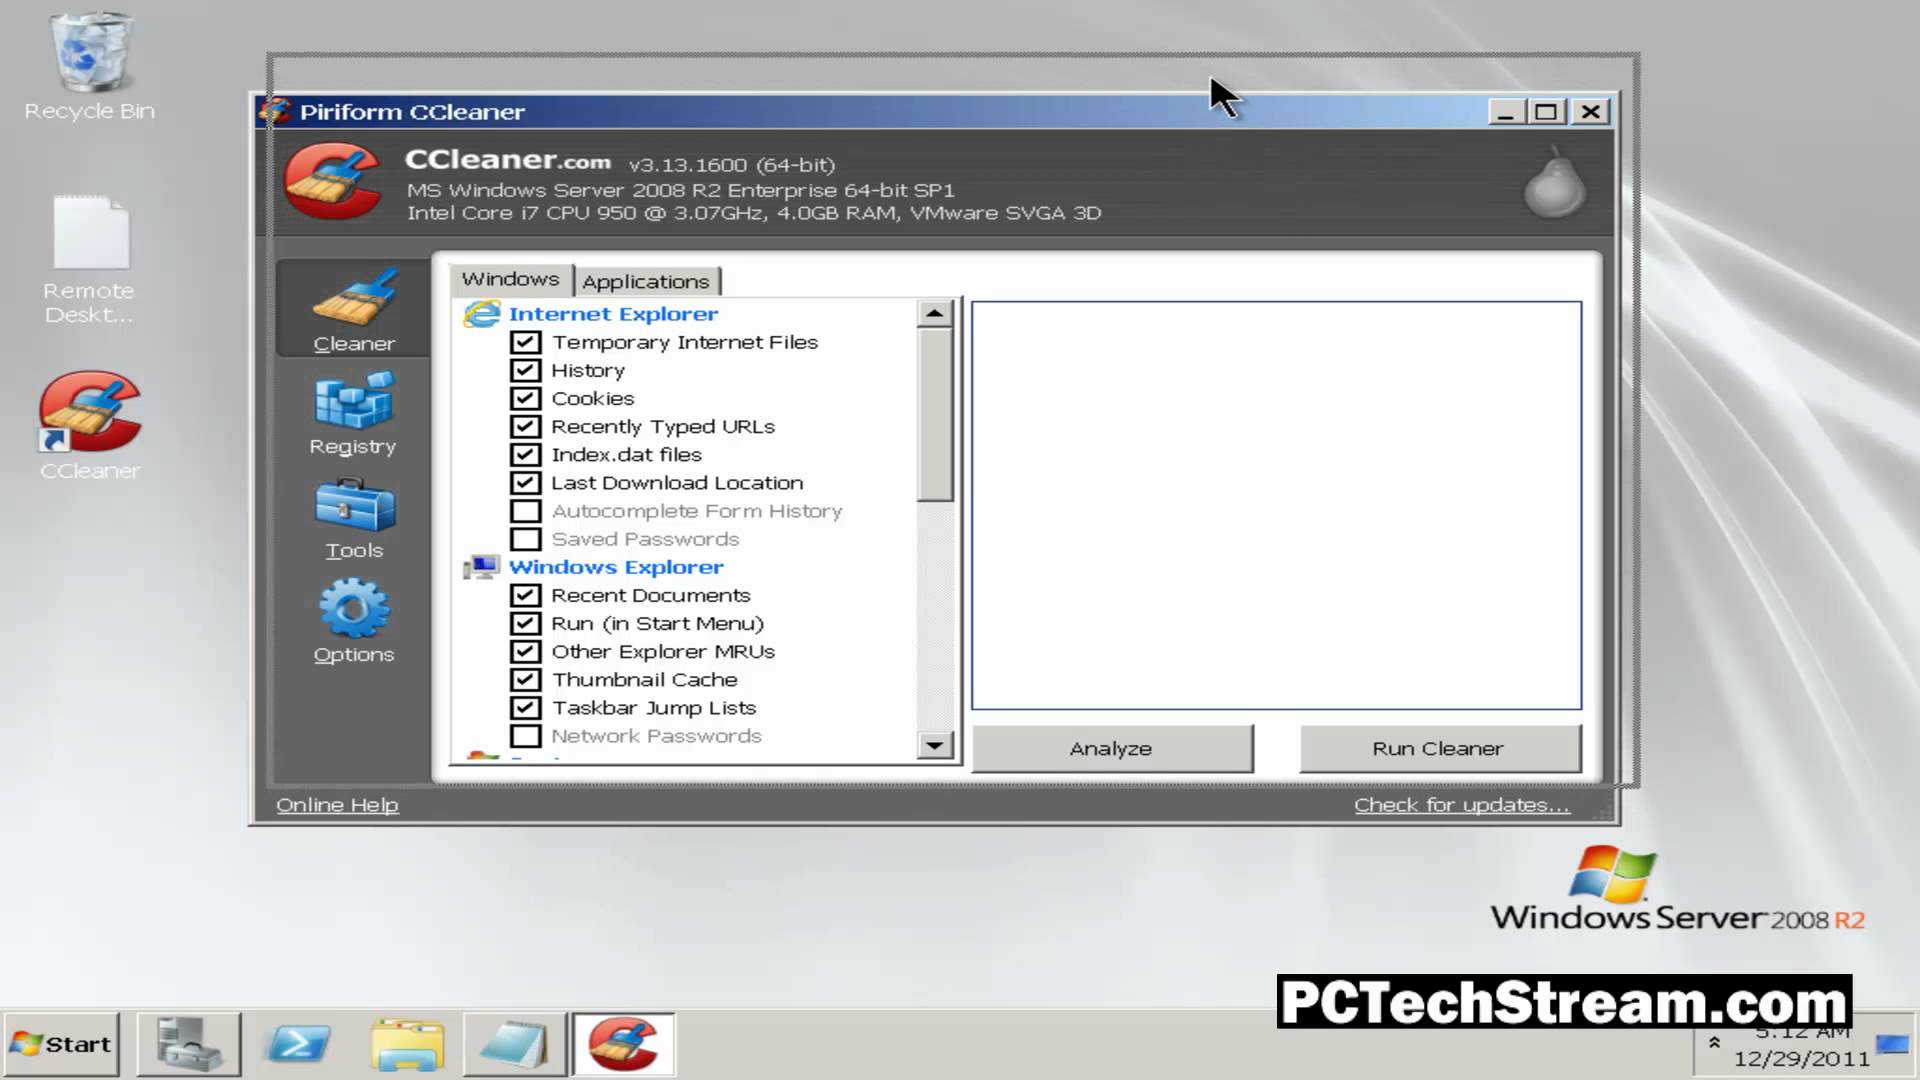
Task: Switch to the Applications tab
Action: pyautogui.click(x=646, y=281)
